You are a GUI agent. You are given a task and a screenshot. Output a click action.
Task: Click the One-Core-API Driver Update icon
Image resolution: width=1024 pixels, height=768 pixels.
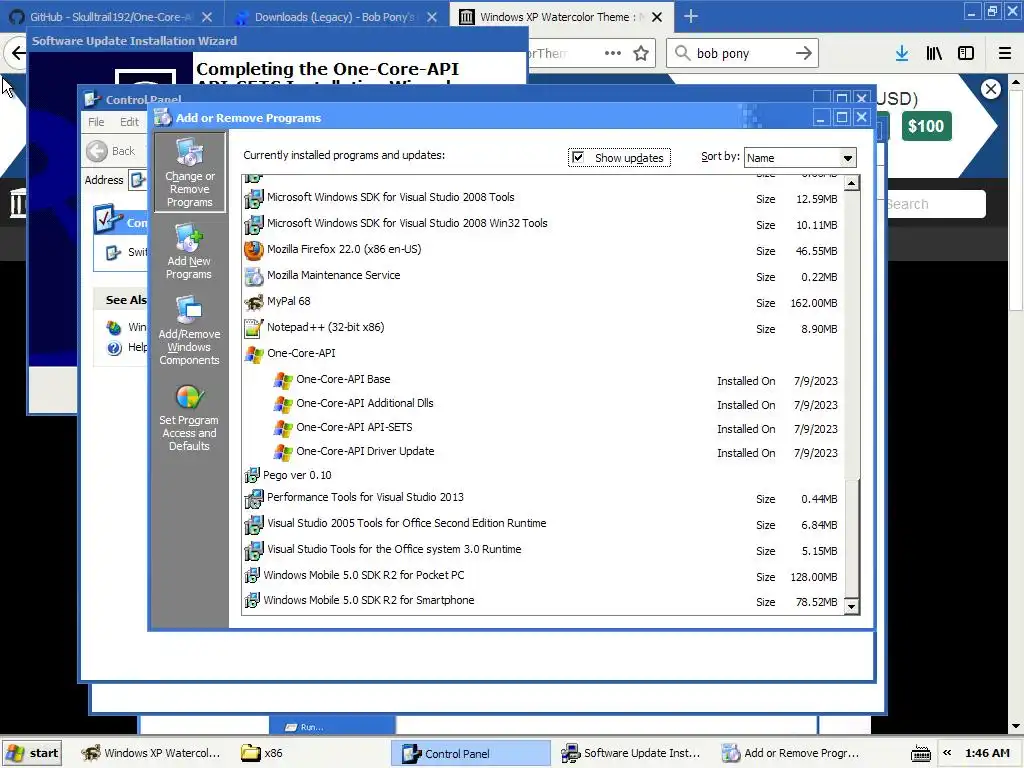(283, 452)
